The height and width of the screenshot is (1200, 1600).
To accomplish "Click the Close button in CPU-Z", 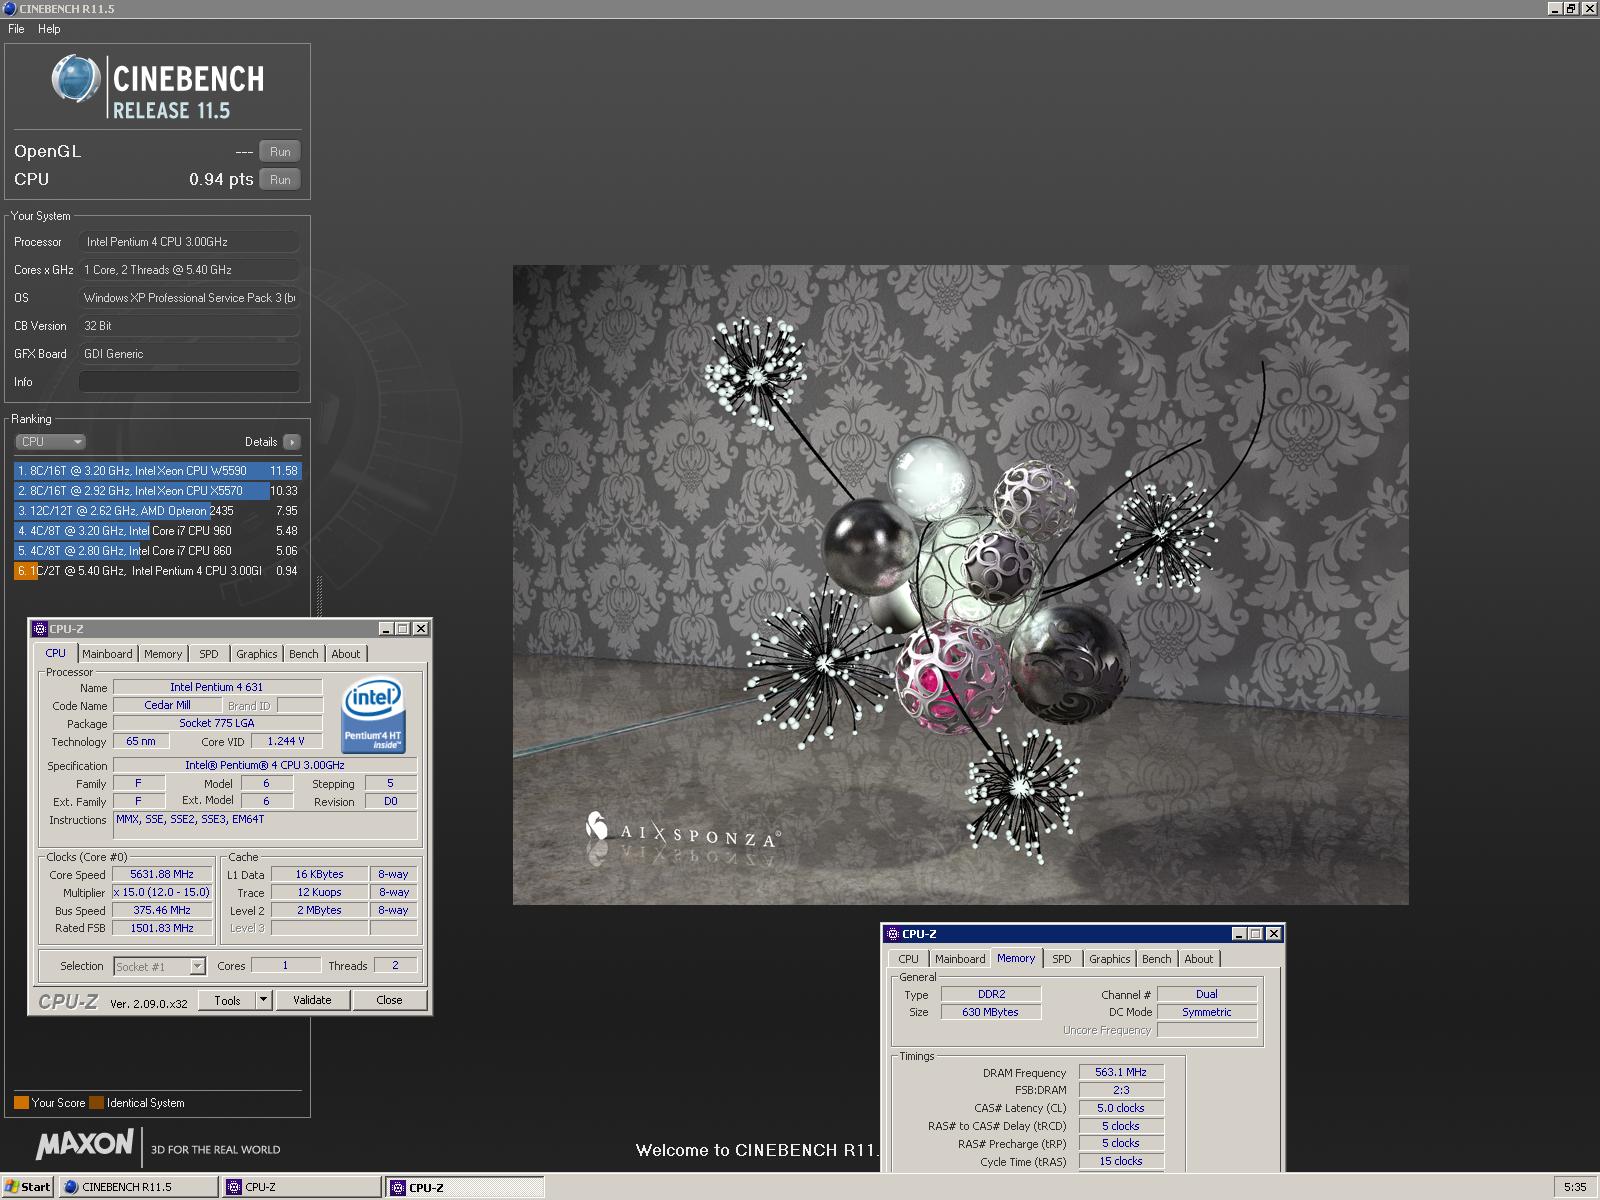I will [389, 1000].
